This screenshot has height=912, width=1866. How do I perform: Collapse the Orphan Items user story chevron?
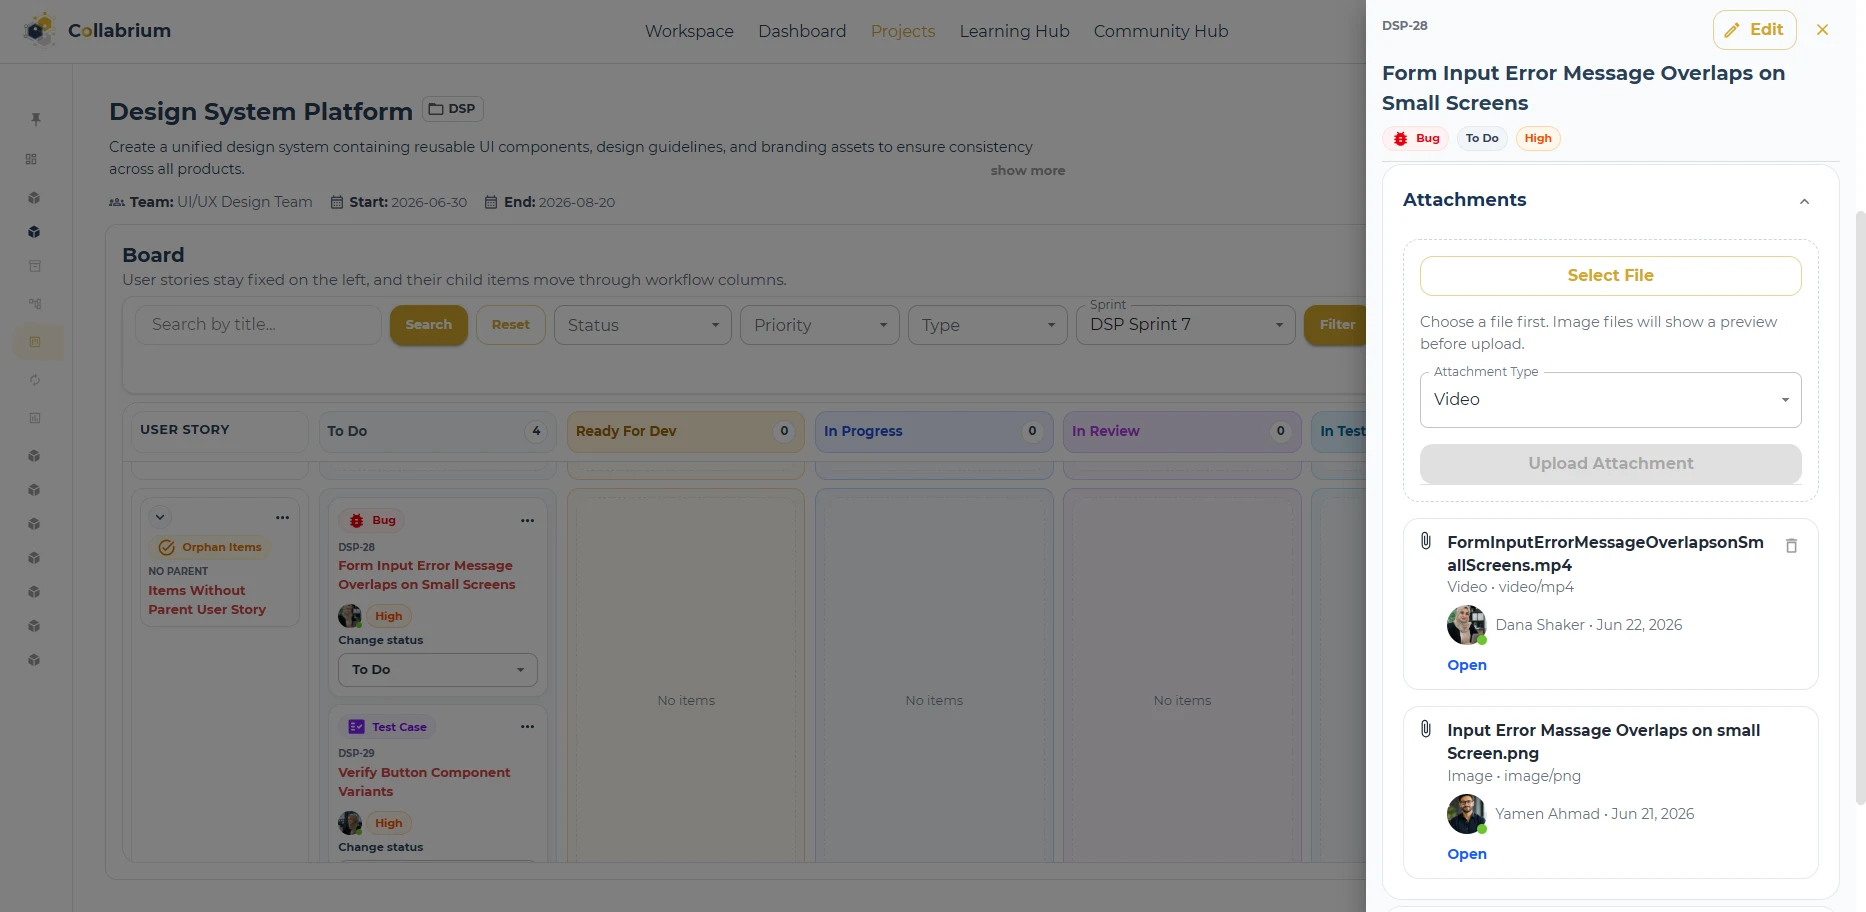[x=160, y=517]
